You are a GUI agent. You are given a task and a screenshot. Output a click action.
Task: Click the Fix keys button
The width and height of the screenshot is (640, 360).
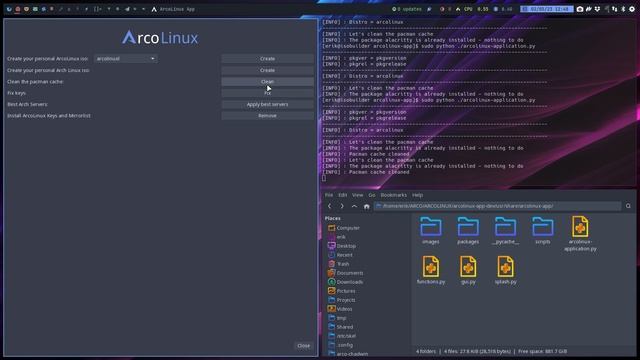267,93
